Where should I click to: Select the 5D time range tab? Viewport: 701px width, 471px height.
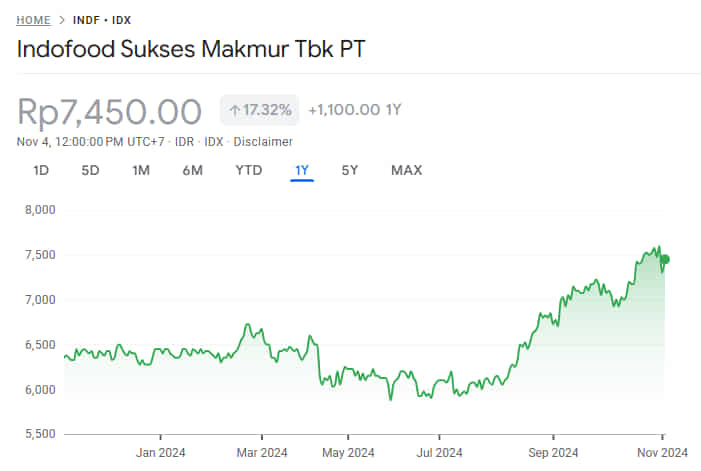tap(90, 170)
